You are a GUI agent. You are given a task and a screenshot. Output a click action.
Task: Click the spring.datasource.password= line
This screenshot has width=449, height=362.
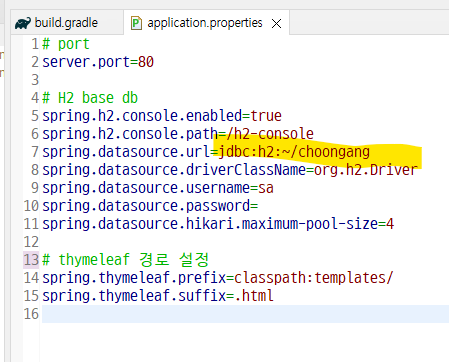(x=150, y=206)
